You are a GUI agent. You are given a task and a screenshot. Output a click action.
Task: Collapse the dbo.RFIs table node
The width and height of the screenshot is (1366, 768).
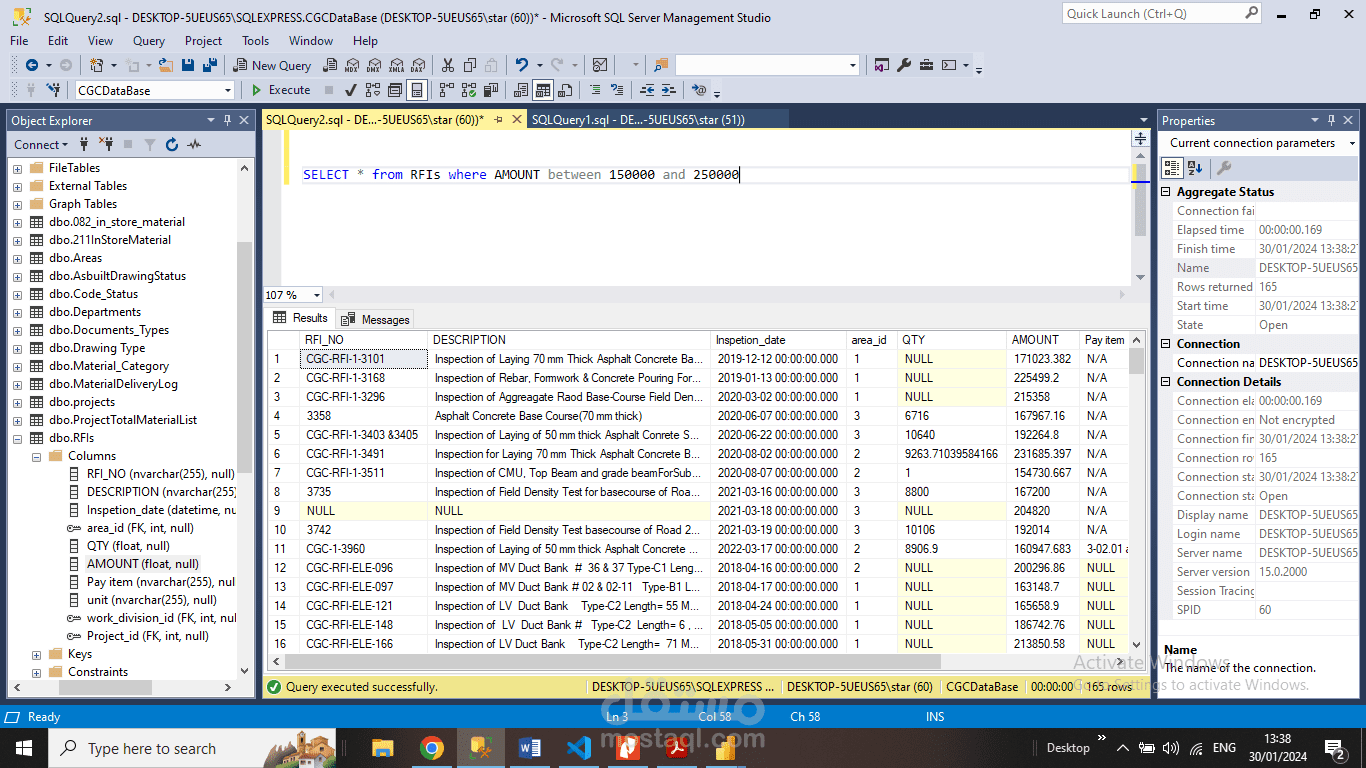[17, 438]
